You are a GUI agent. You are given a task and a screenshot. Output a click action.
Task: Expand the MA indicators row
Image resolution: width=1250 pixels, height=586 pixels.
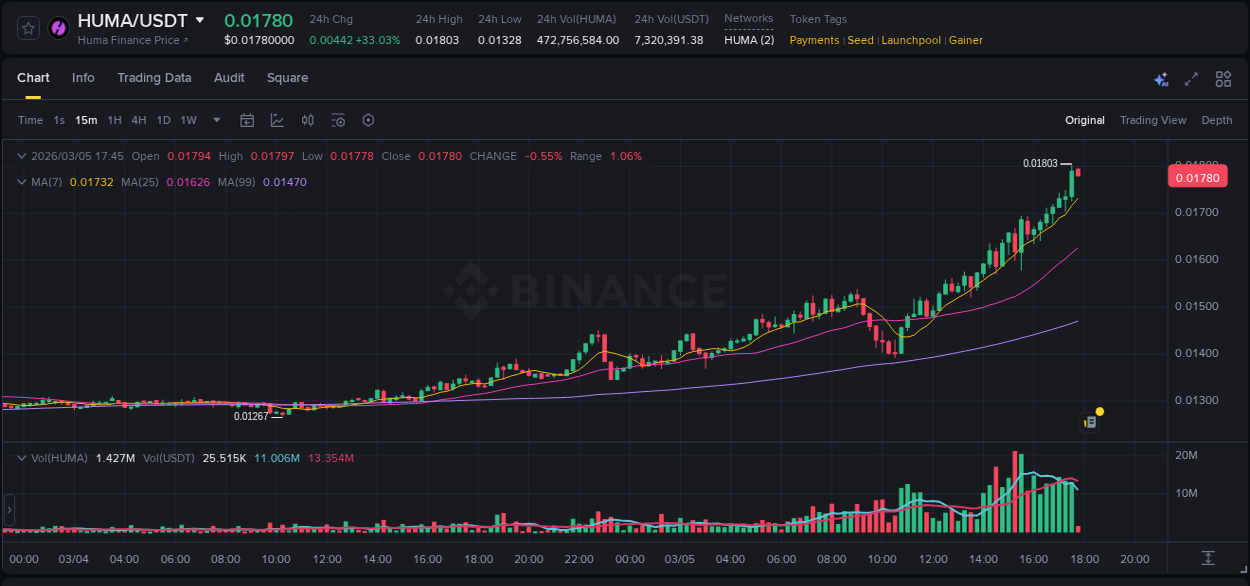coord(22,182)
